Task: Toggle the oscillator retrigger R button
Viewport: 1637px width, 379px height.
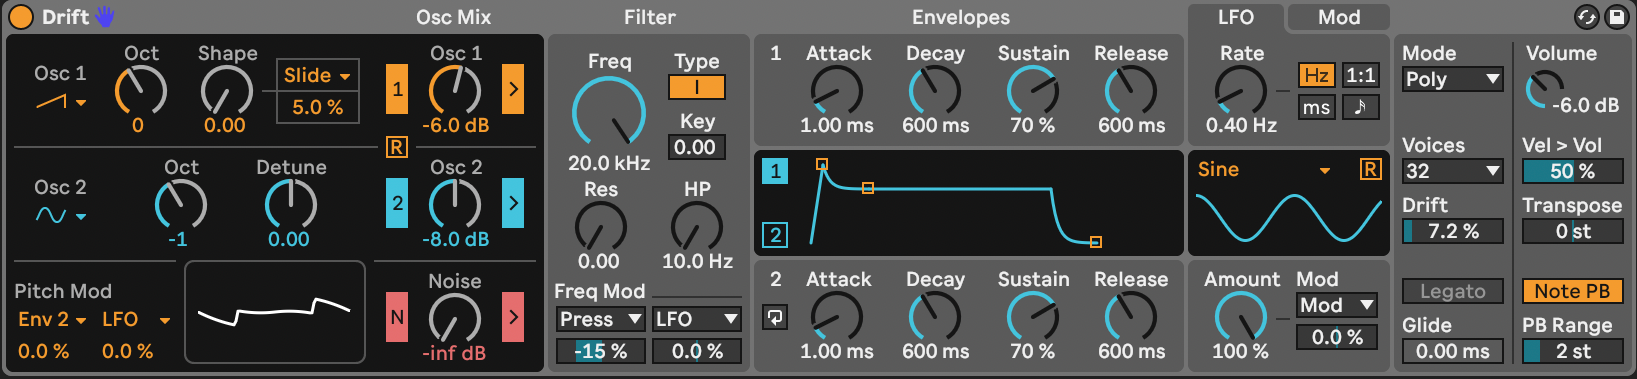Action: pos(397,147)
